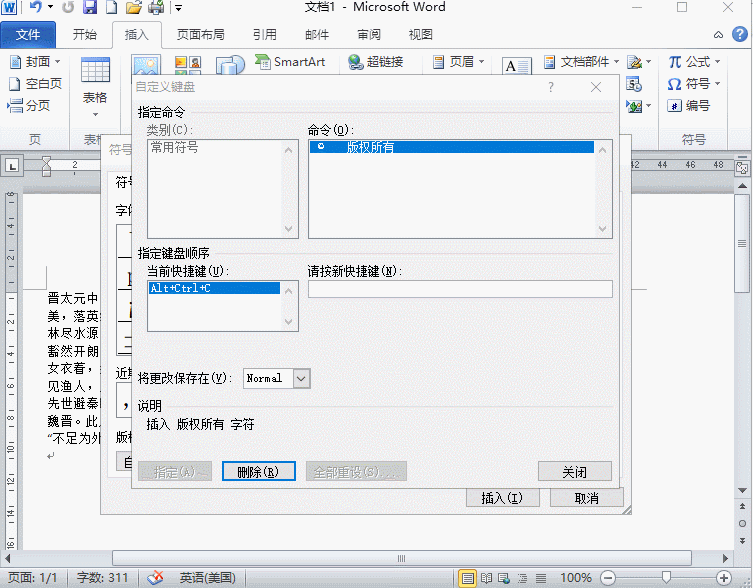The height and width of the screenshot is (588, 753).
Task: Click the 取消 button in symbol dialog
Action: 586,498
